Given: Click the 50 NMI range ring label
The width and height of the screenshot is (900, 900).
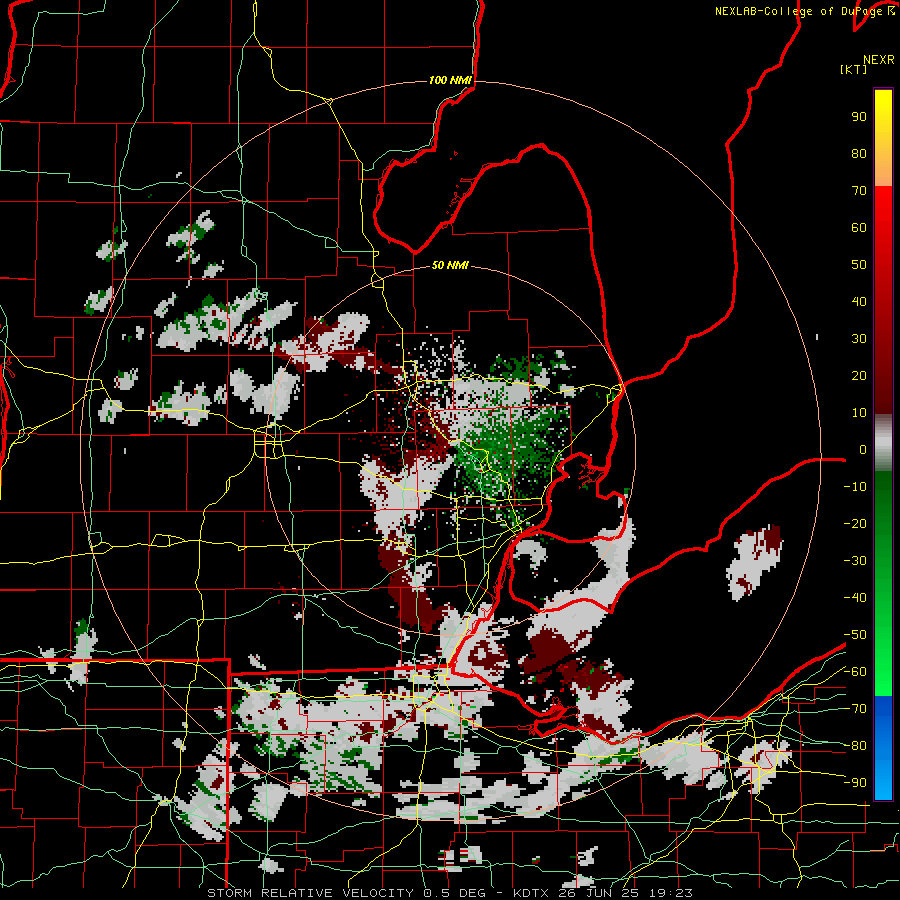Looking at the screenshot, I should [450, 265].
